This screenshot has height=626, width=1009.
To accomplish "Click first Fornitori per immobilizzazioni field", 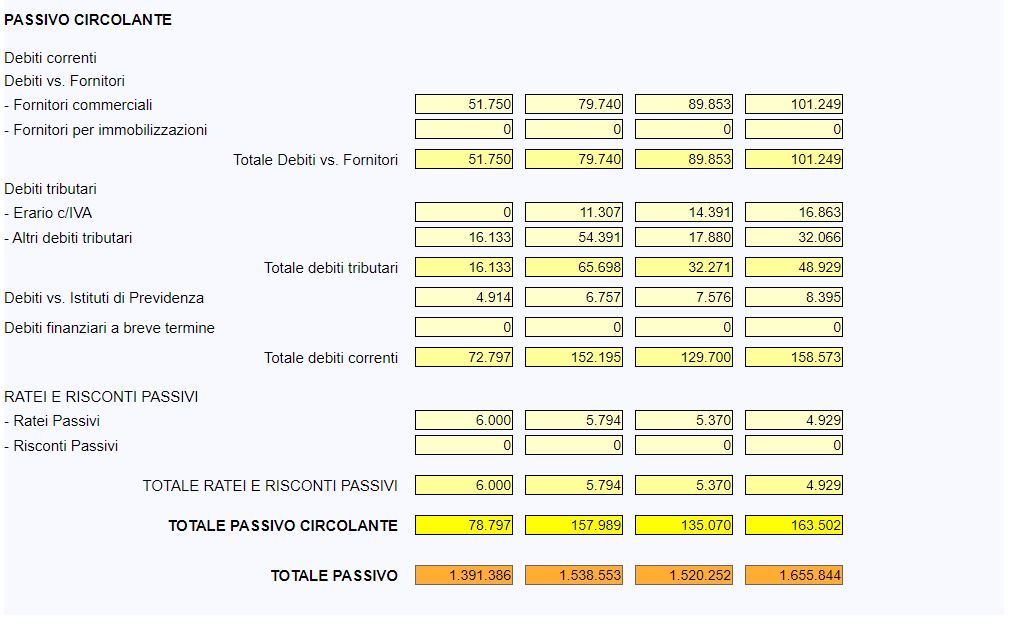I will point(464,129).
